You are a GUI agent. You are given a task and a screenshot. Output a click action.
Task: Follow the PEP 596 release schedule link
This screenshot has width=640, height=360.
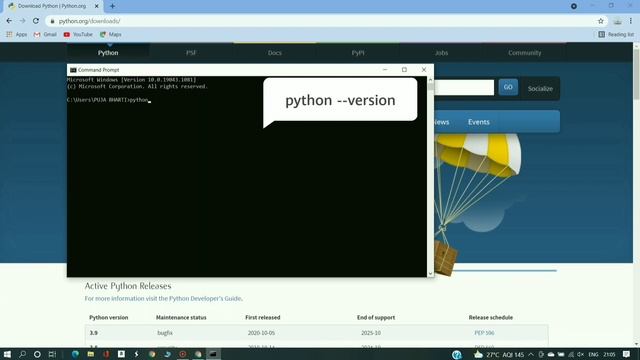484,333
